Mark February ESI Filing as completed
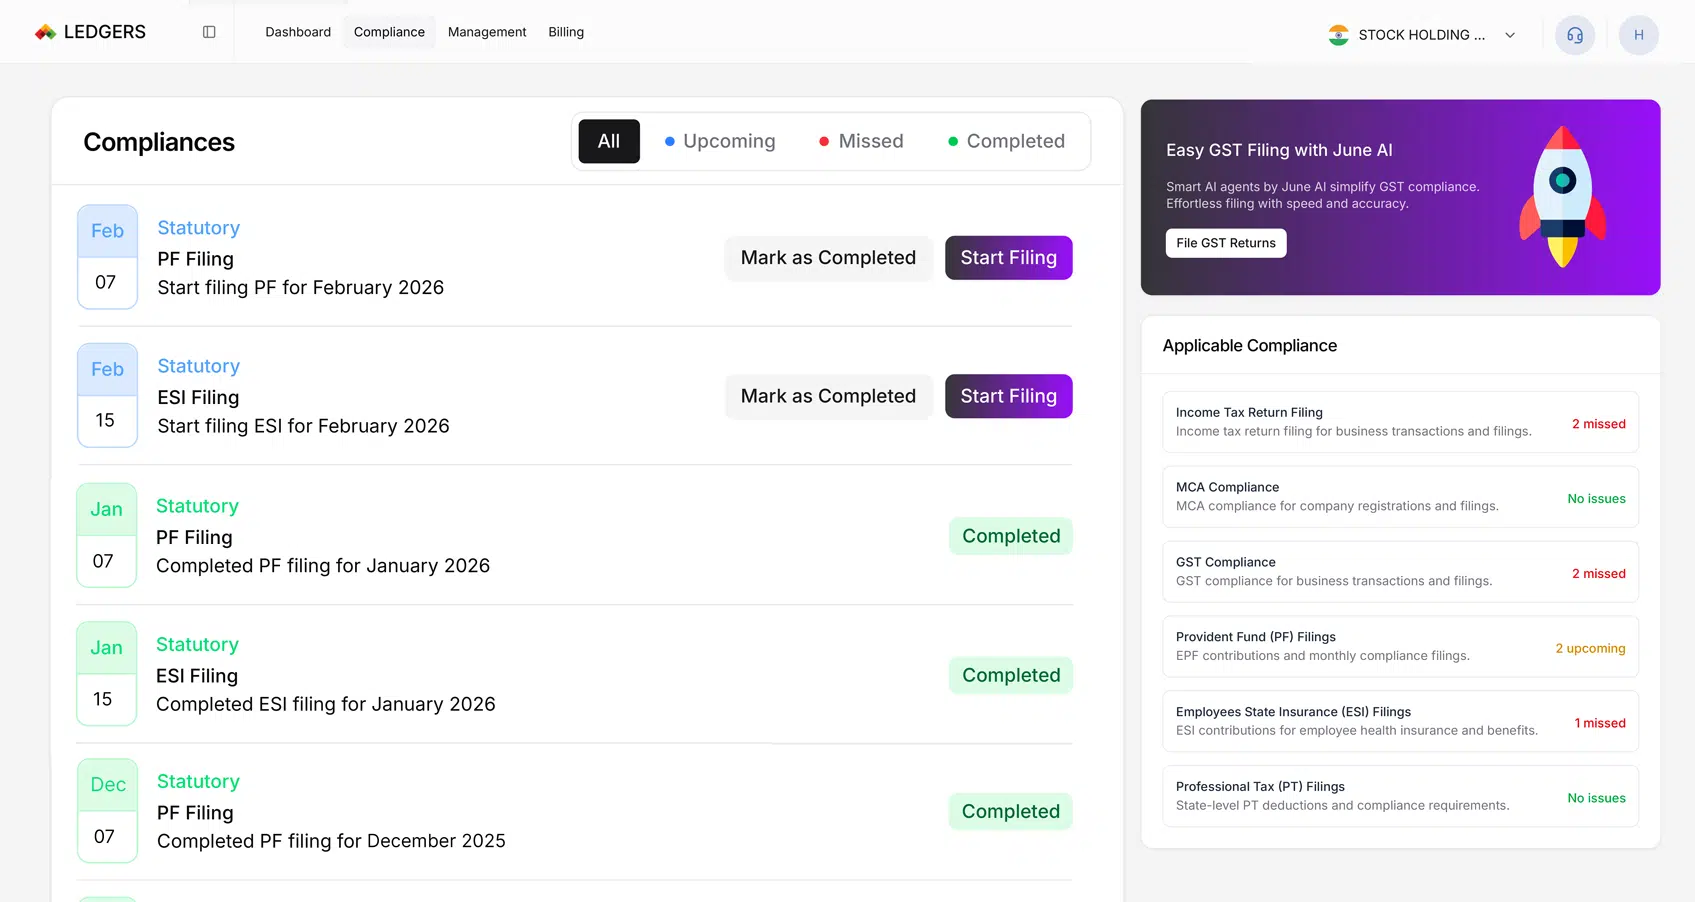The height and width of the screenshot is (902, 1695). click(828, 396)
